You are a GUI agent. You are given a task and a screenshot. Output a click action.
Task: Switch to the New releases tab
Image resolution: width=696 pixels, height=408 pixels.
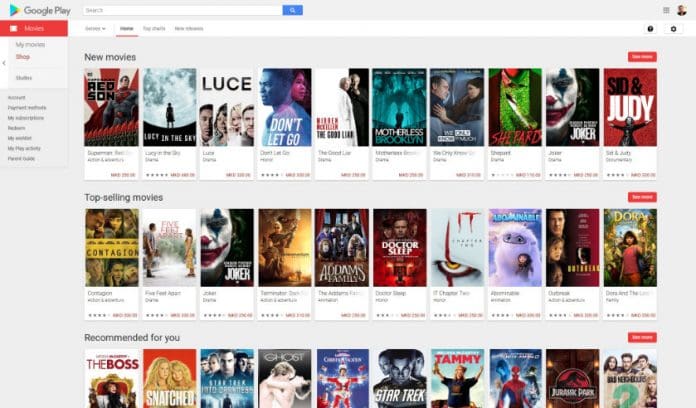pyautogui.click(x=188, y=29)
